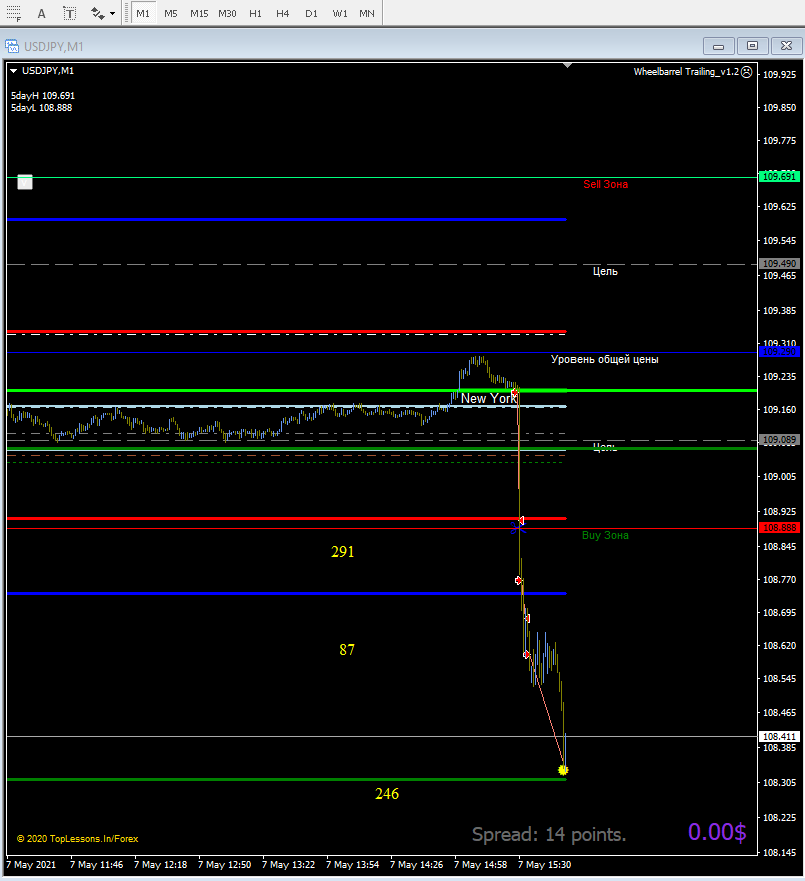Switch to W1 timeframe
This screenshot has width=805, height=881.
tap(339, 13)
